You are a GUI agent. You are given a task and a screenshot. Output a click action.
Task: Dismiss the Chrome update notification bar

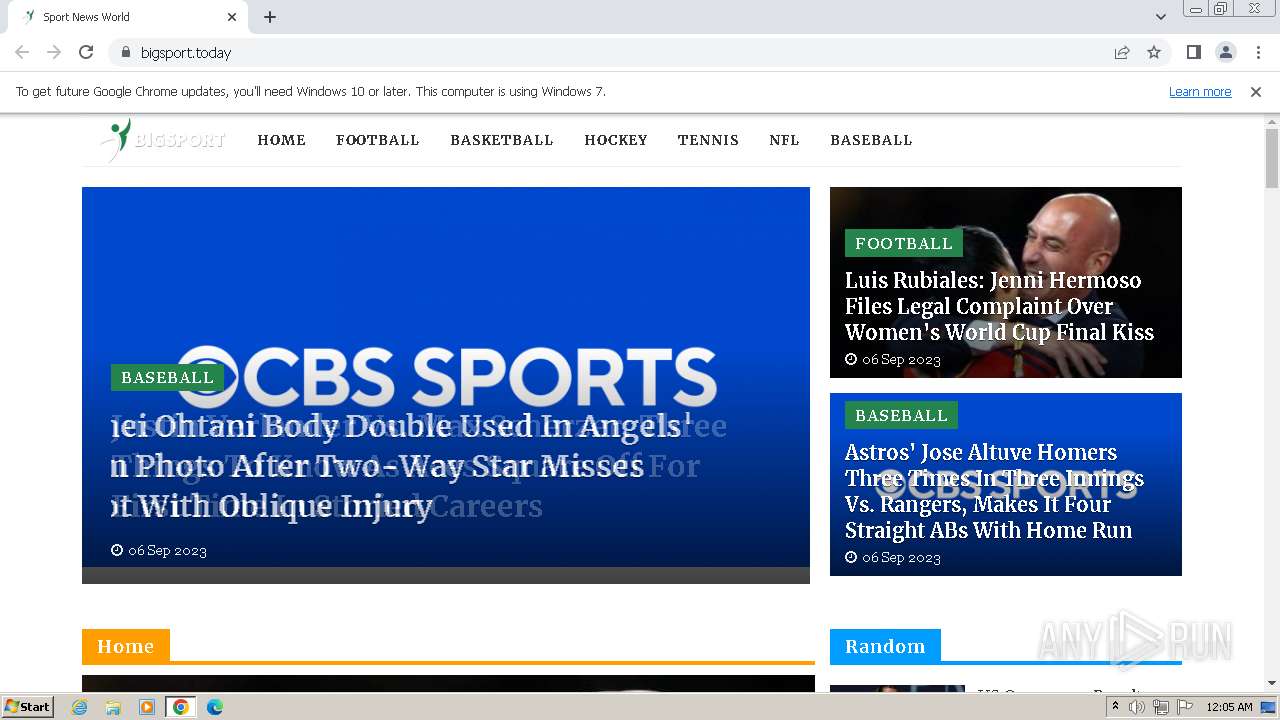[x=1255, y=91]
